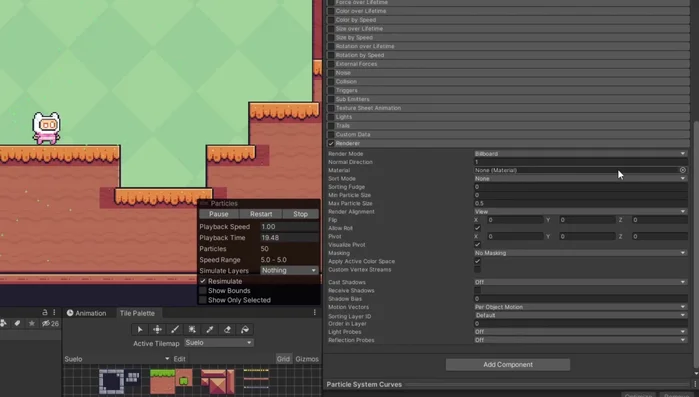Toggle the Visualize Pivot checkbox
The height and width of the screenshot is (397, 699).
click(x=477, y=245)
